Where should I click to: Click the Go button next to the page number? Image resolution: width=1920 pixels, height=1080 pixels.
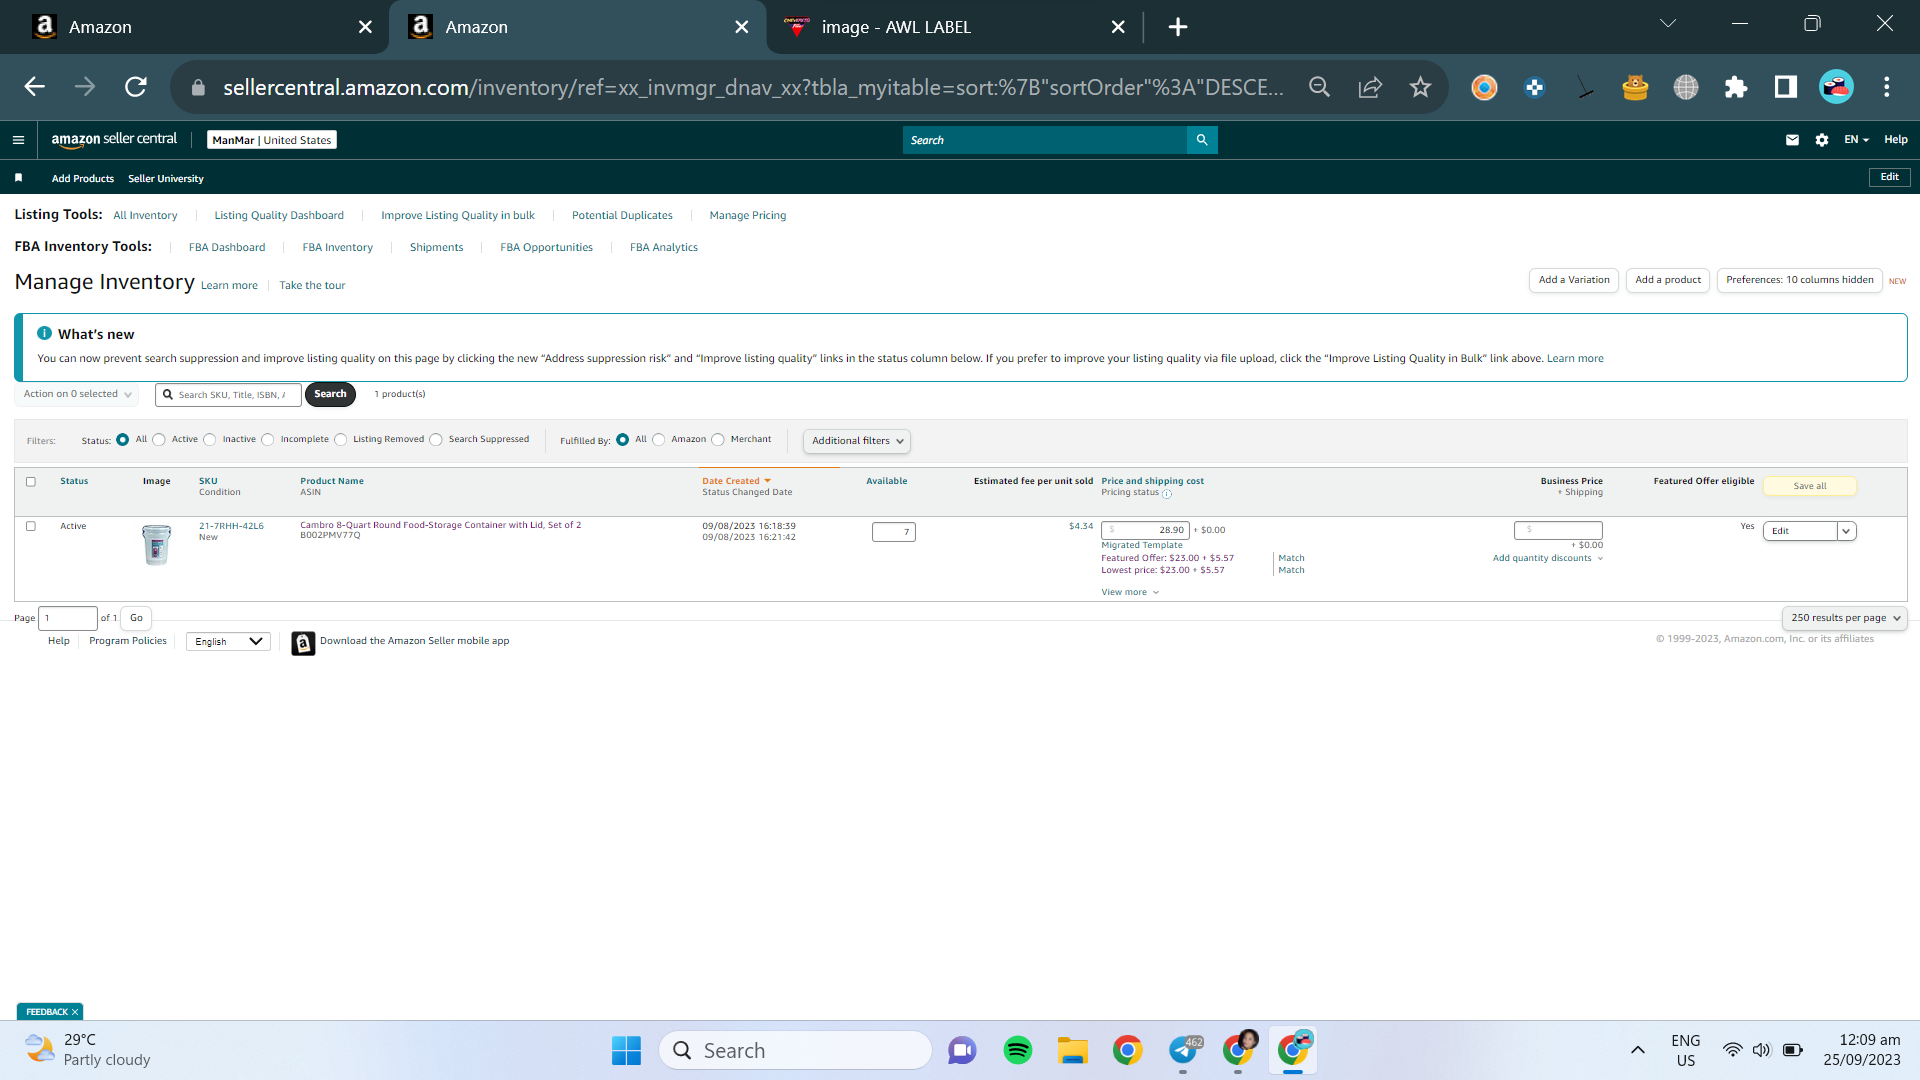pyautogui.click(x=136, y=618)
